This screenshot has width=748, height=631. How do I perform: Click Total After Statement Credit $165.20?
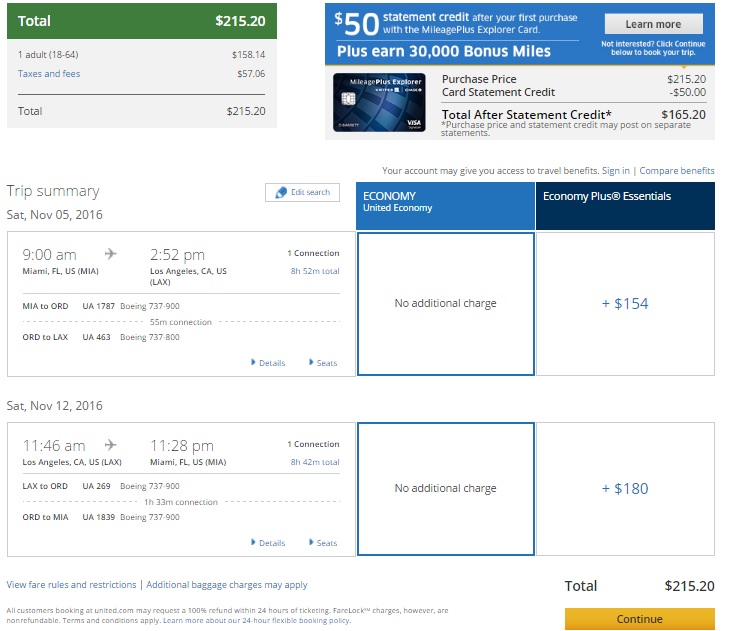click(573, 114)
